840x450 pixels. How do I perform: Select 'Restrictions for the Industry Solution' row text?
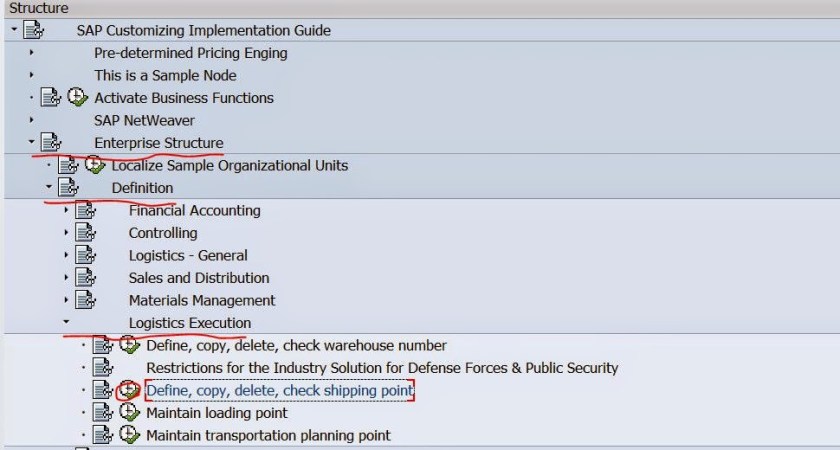point(382,368)
